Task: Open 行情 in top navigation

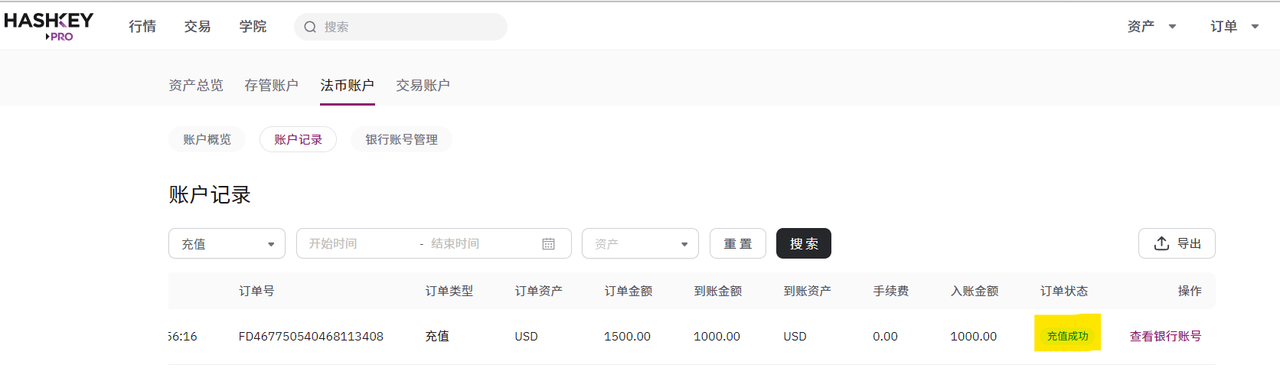Action: pos(142,27)
